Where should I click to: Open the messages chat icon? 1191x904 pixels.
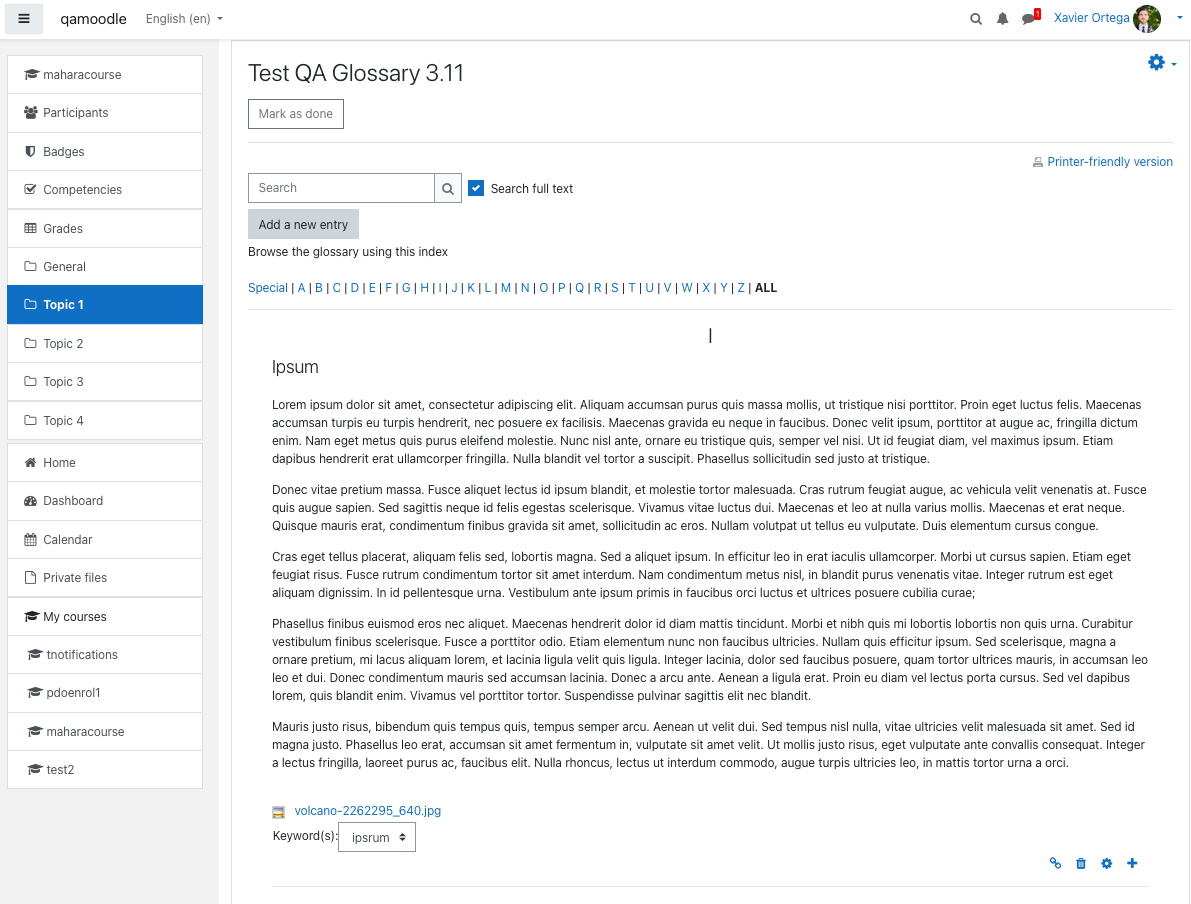pos(1030,18)
